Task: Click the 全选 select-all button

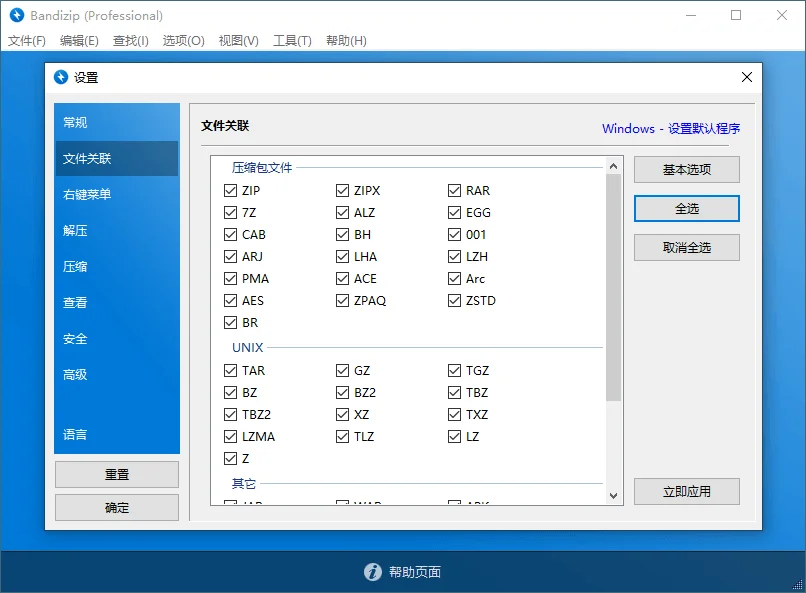Action: click(686, 208)
